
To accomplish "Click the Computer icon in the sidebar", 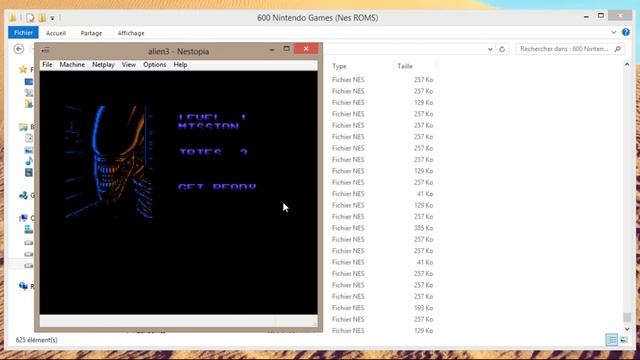I will point(23,218).
